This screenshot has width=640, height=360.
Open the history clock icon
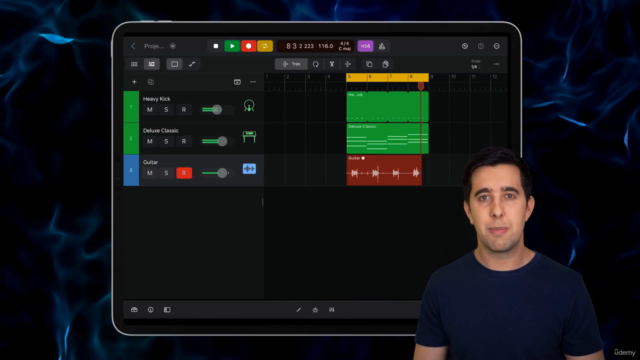pyautogui.click(x=464, y=46)
